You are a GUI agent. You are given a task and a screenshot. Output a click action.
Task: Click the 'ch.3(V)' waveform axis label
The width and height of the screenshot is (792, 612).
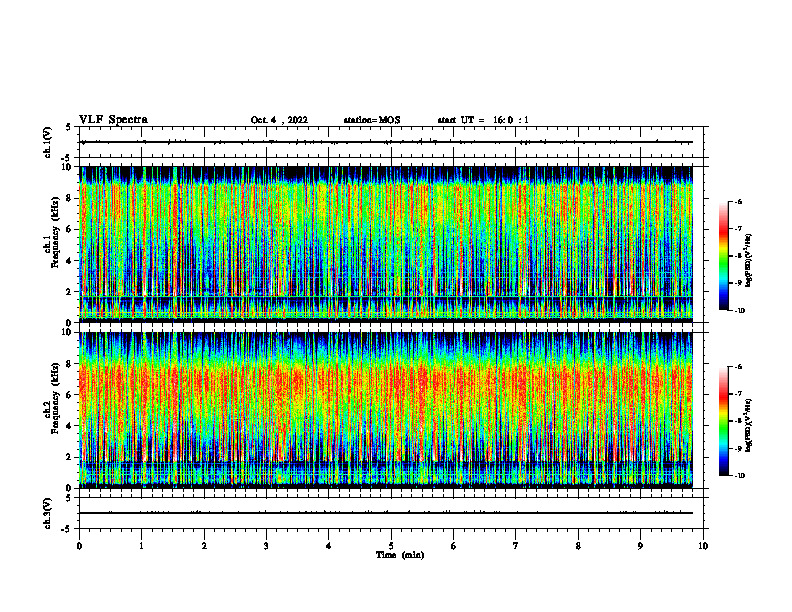pos(47,514)
